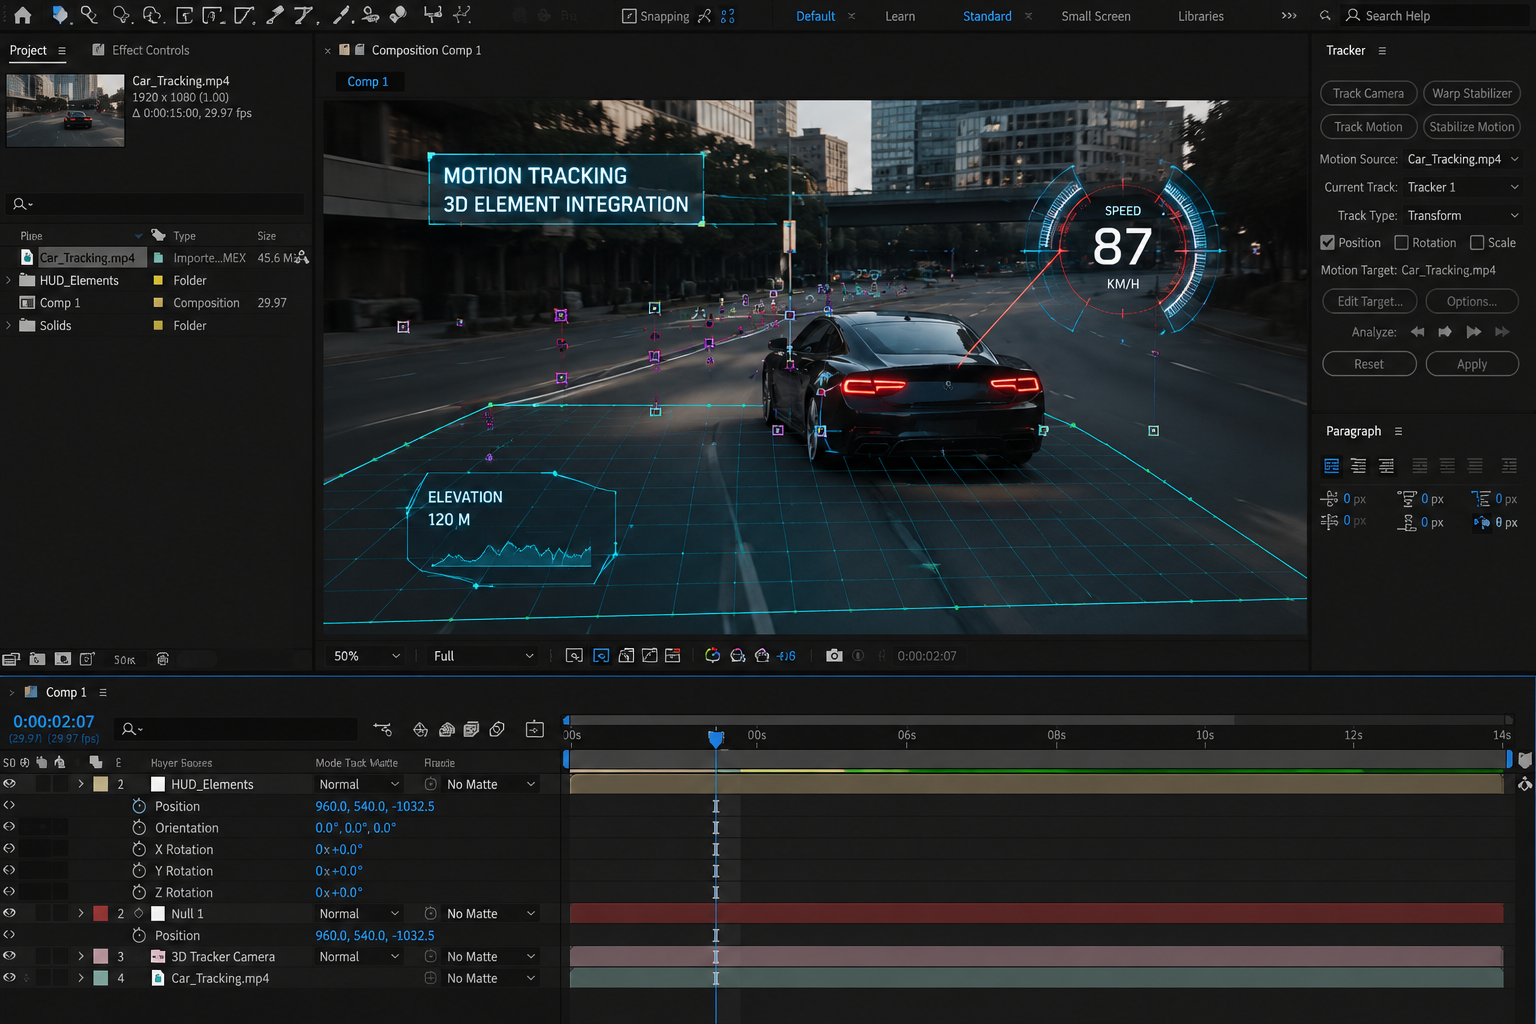Toggle the Position checkbox in Tracker
The height and width of the screenshot is (1024, 1536).
pos(1328,243)
